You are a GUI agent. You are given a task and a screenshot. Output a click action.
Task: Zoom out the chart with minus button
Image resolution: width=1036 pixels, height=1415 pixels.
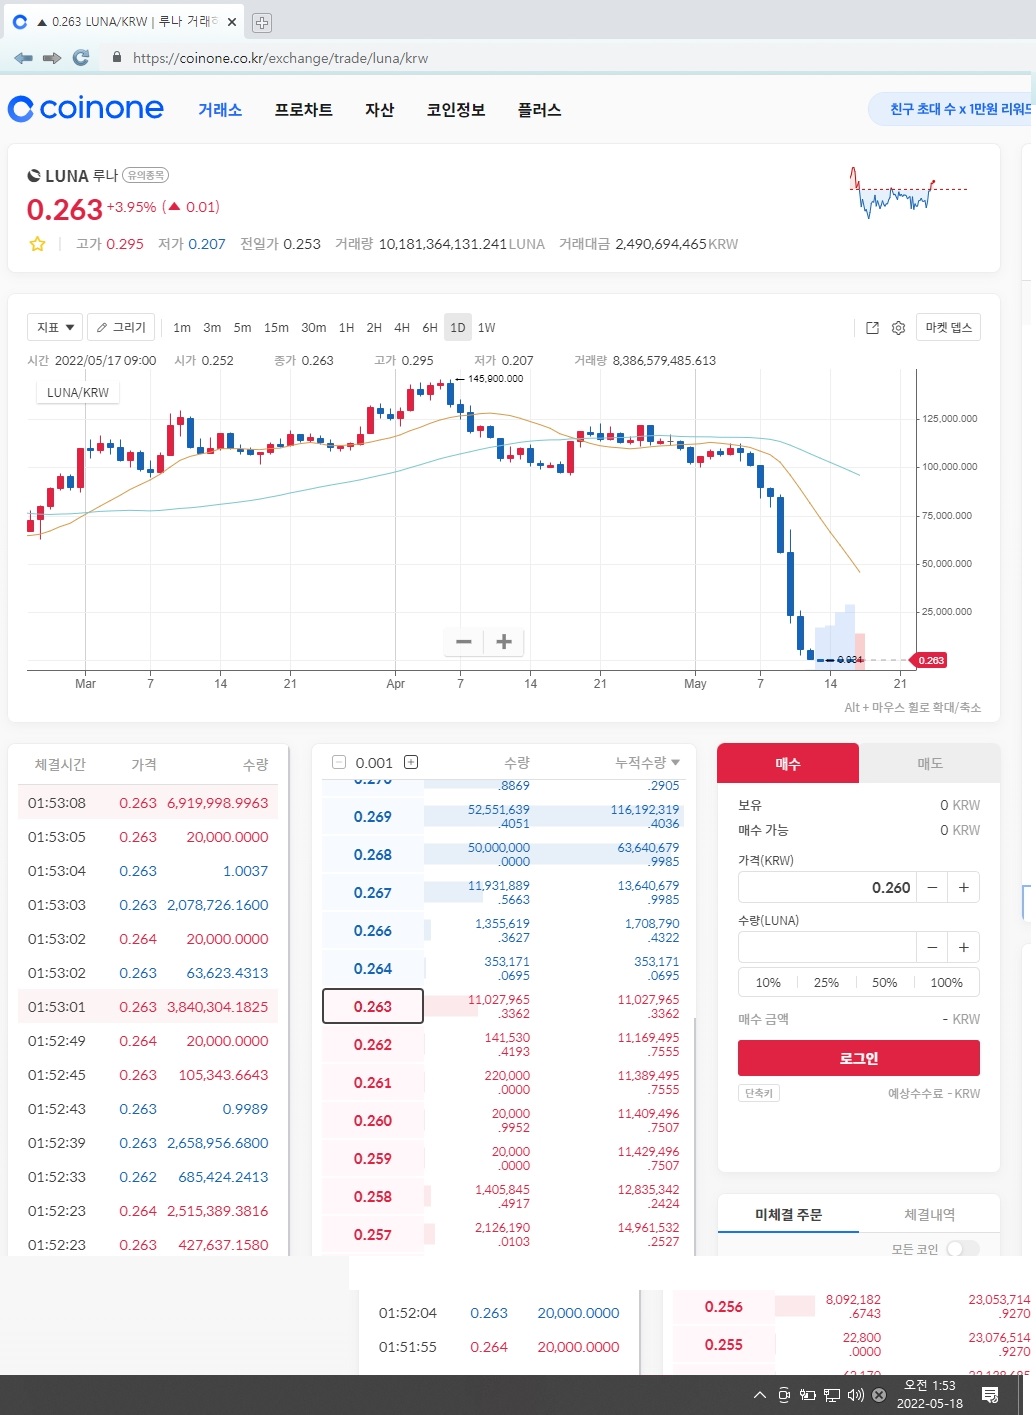click(x=463, y=642)
